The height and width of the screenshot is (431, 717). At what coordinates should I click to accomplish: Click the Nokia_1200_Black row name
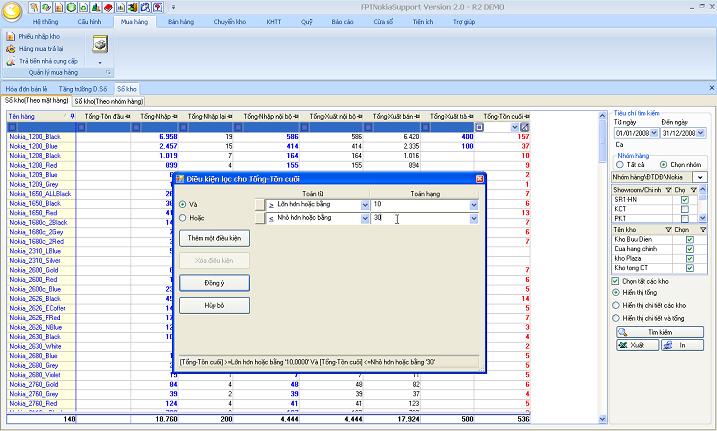coord(35,136)
